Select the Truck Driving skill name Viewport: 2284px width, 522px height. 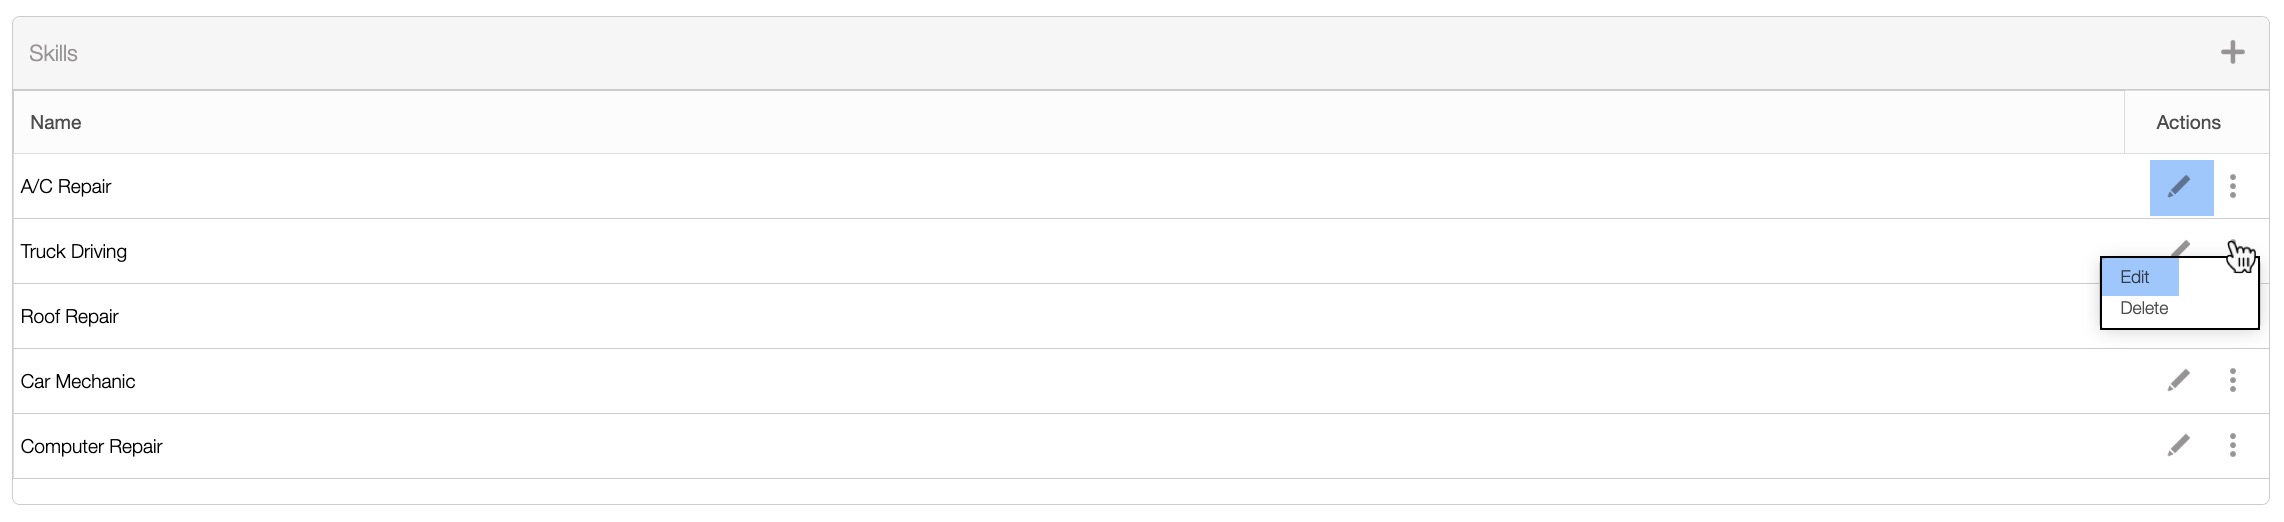(x=74, y=252)
